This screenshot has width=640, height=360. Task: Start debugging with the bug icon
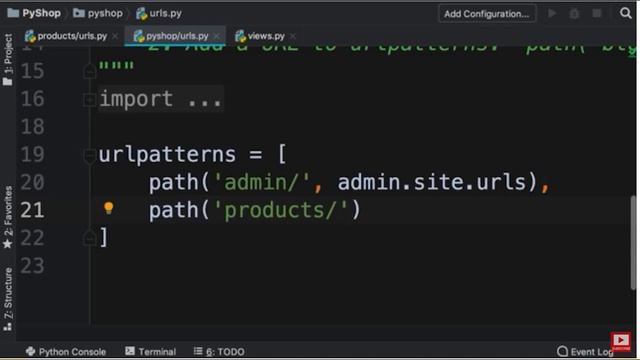(x=574, y=14)
